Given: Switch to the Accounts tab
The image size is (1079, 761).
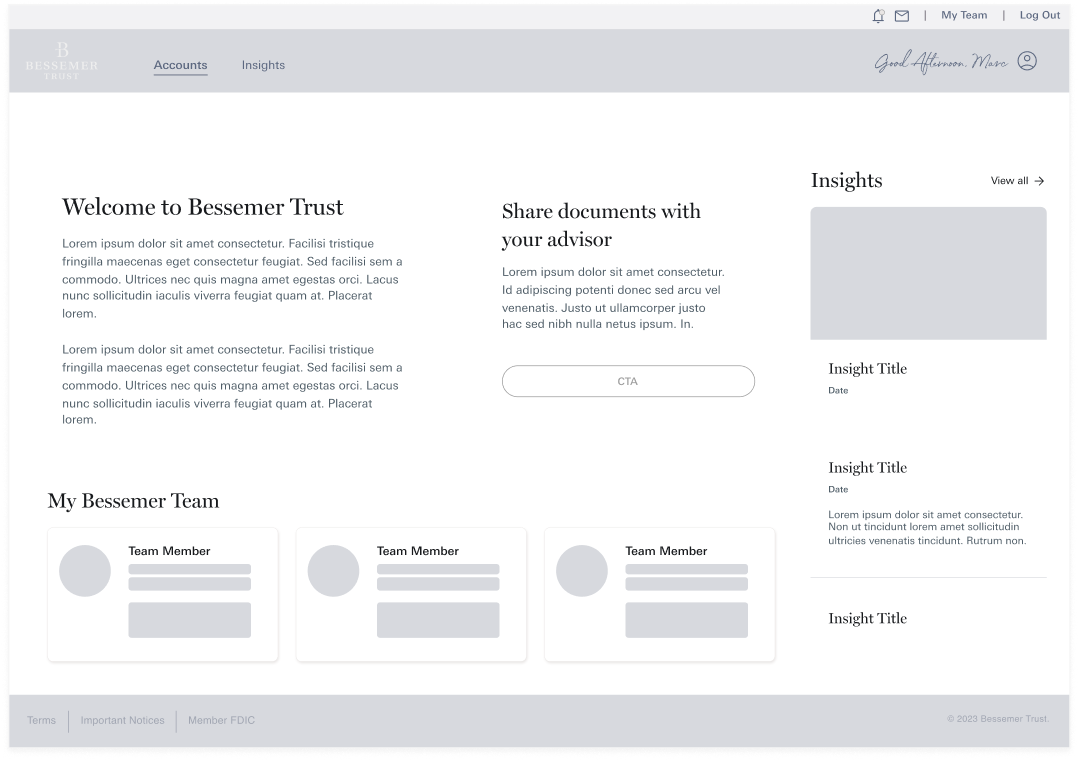Looking at the screenshot, I should coord(180,65).
